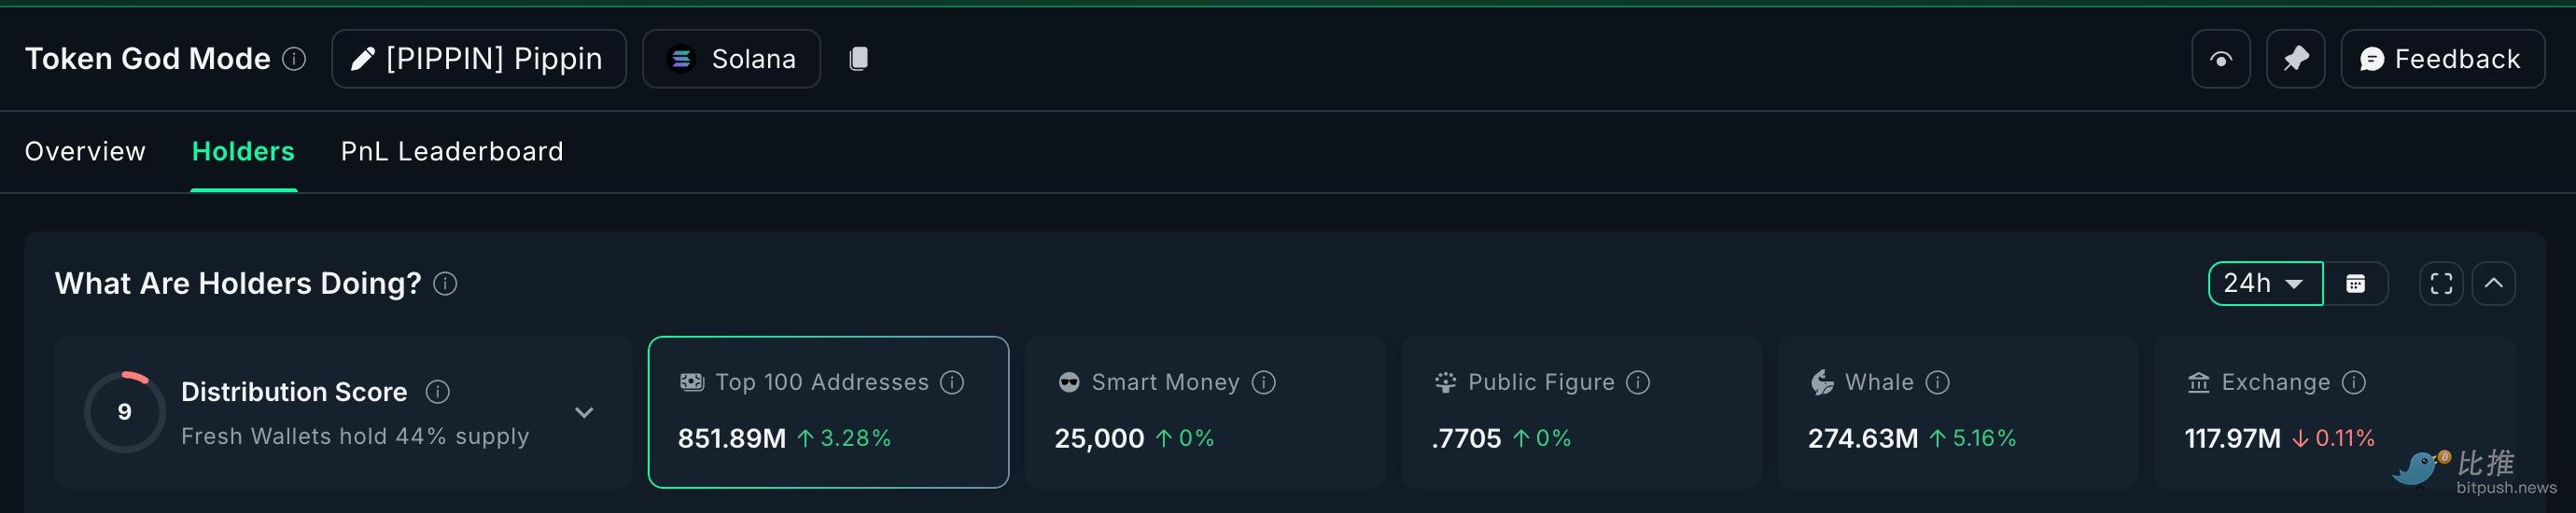Viewport: 2576px width, 513px height.
Task: Collapse the What Are Holders Doing section
Action: [x=2493, y=284]
